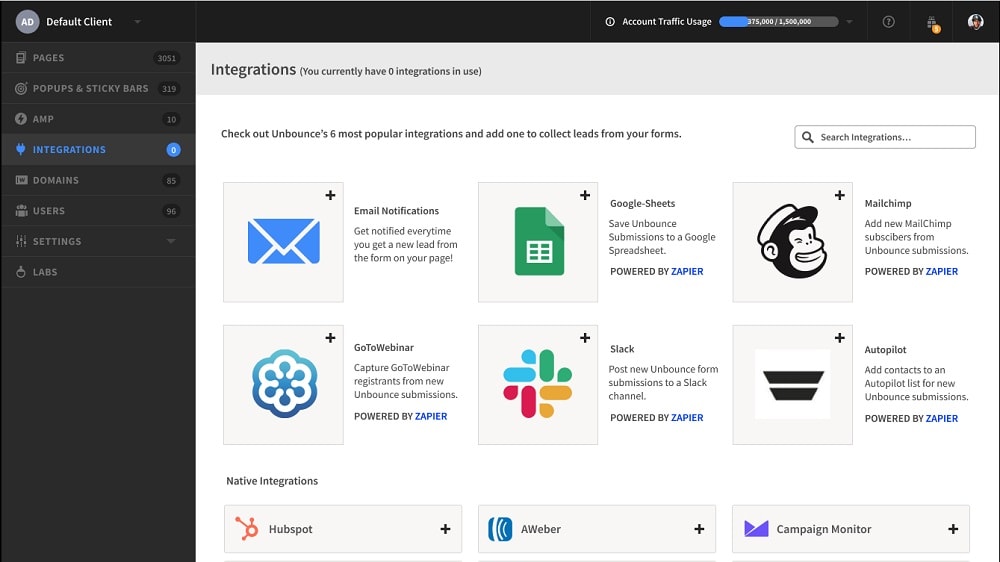Open Popups & Sticky Bars section
1000x562 pixels.
pos(98,89)
